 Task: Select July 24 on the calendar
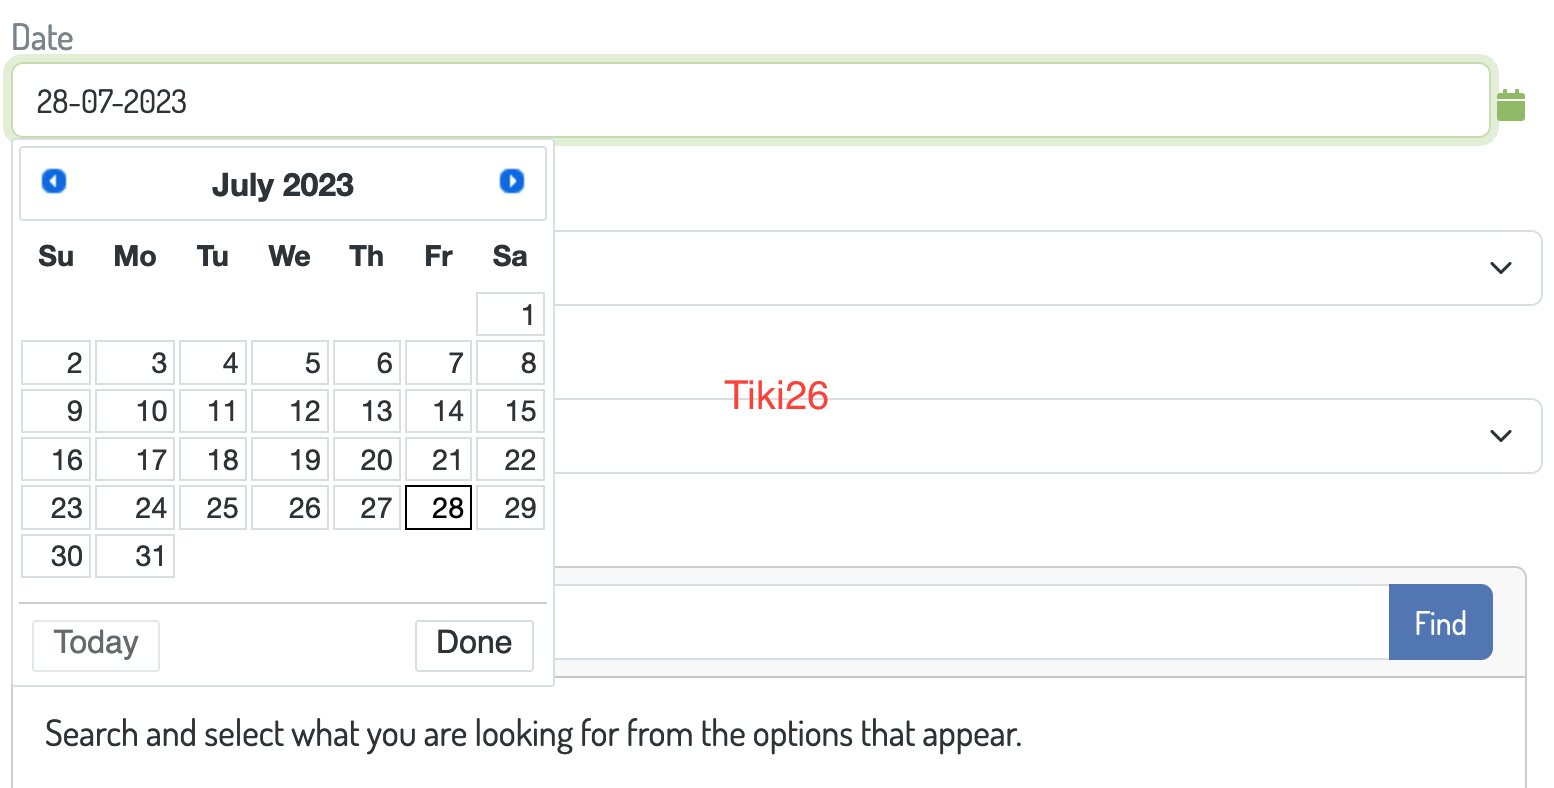tap(135, 507)
